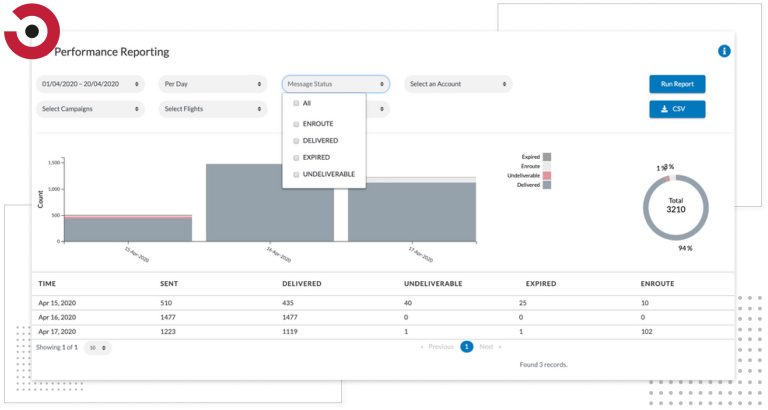The height and width of the screenshot is (410, 768).
Task: Open the date range dropdown 01/04/2020 - 20/04/2020
Action: click(90, 84)
